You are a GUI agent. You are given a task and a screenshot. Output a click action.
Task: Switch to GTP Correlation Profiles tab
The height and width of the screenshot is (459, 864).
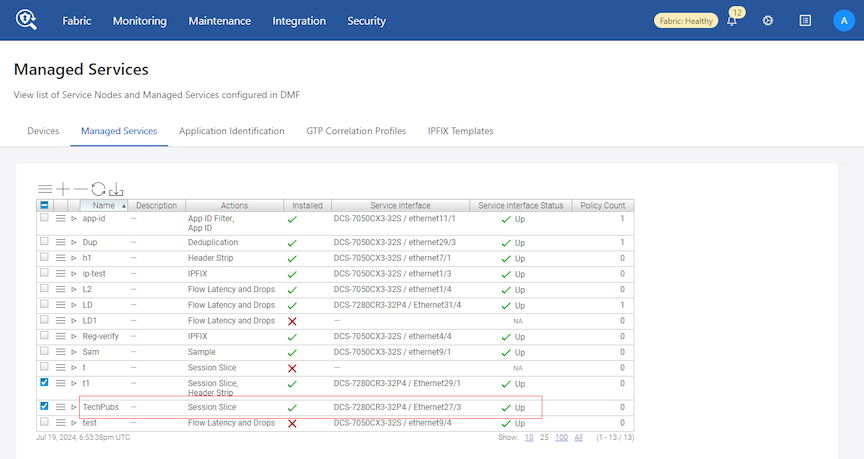pyautogui.click(x=356, y=131)
